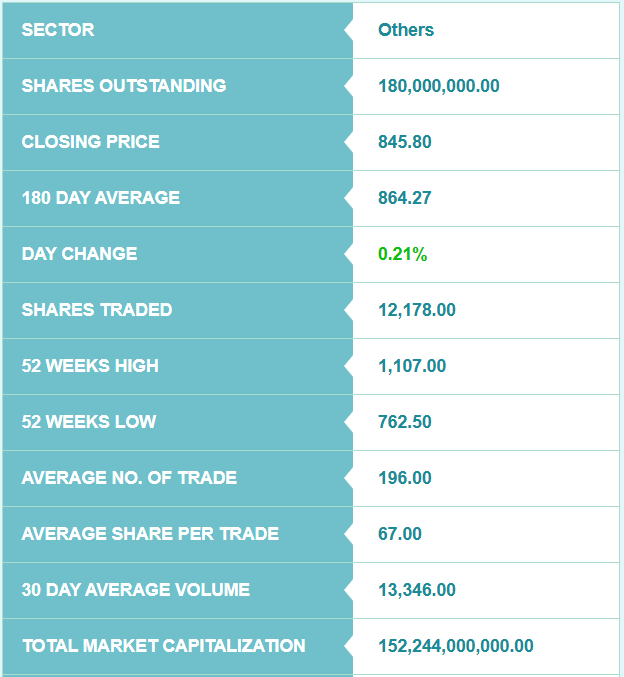Select the 67.00 average share per trade value
624x677 pixels.
click(400, 534)
